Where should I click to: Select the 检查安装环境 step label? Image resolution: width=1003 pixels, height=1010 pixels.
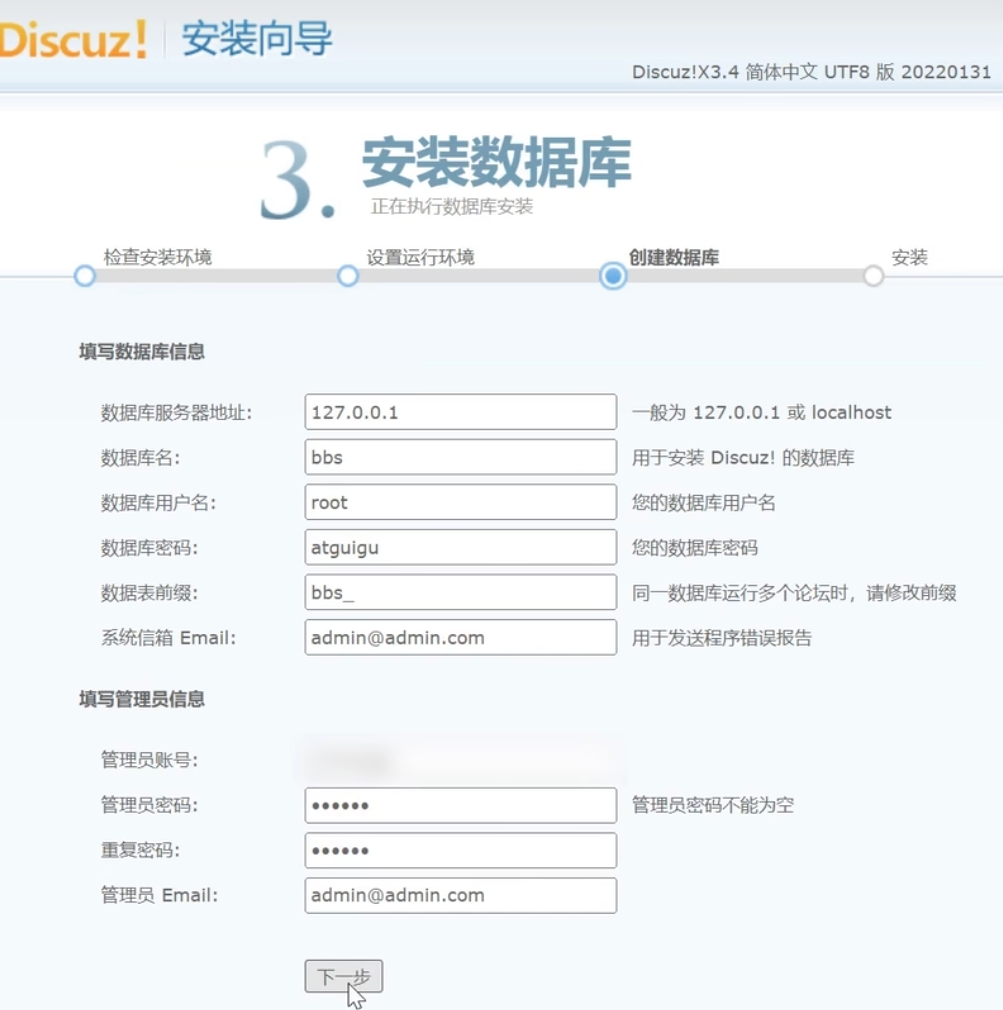pos(158,257)
